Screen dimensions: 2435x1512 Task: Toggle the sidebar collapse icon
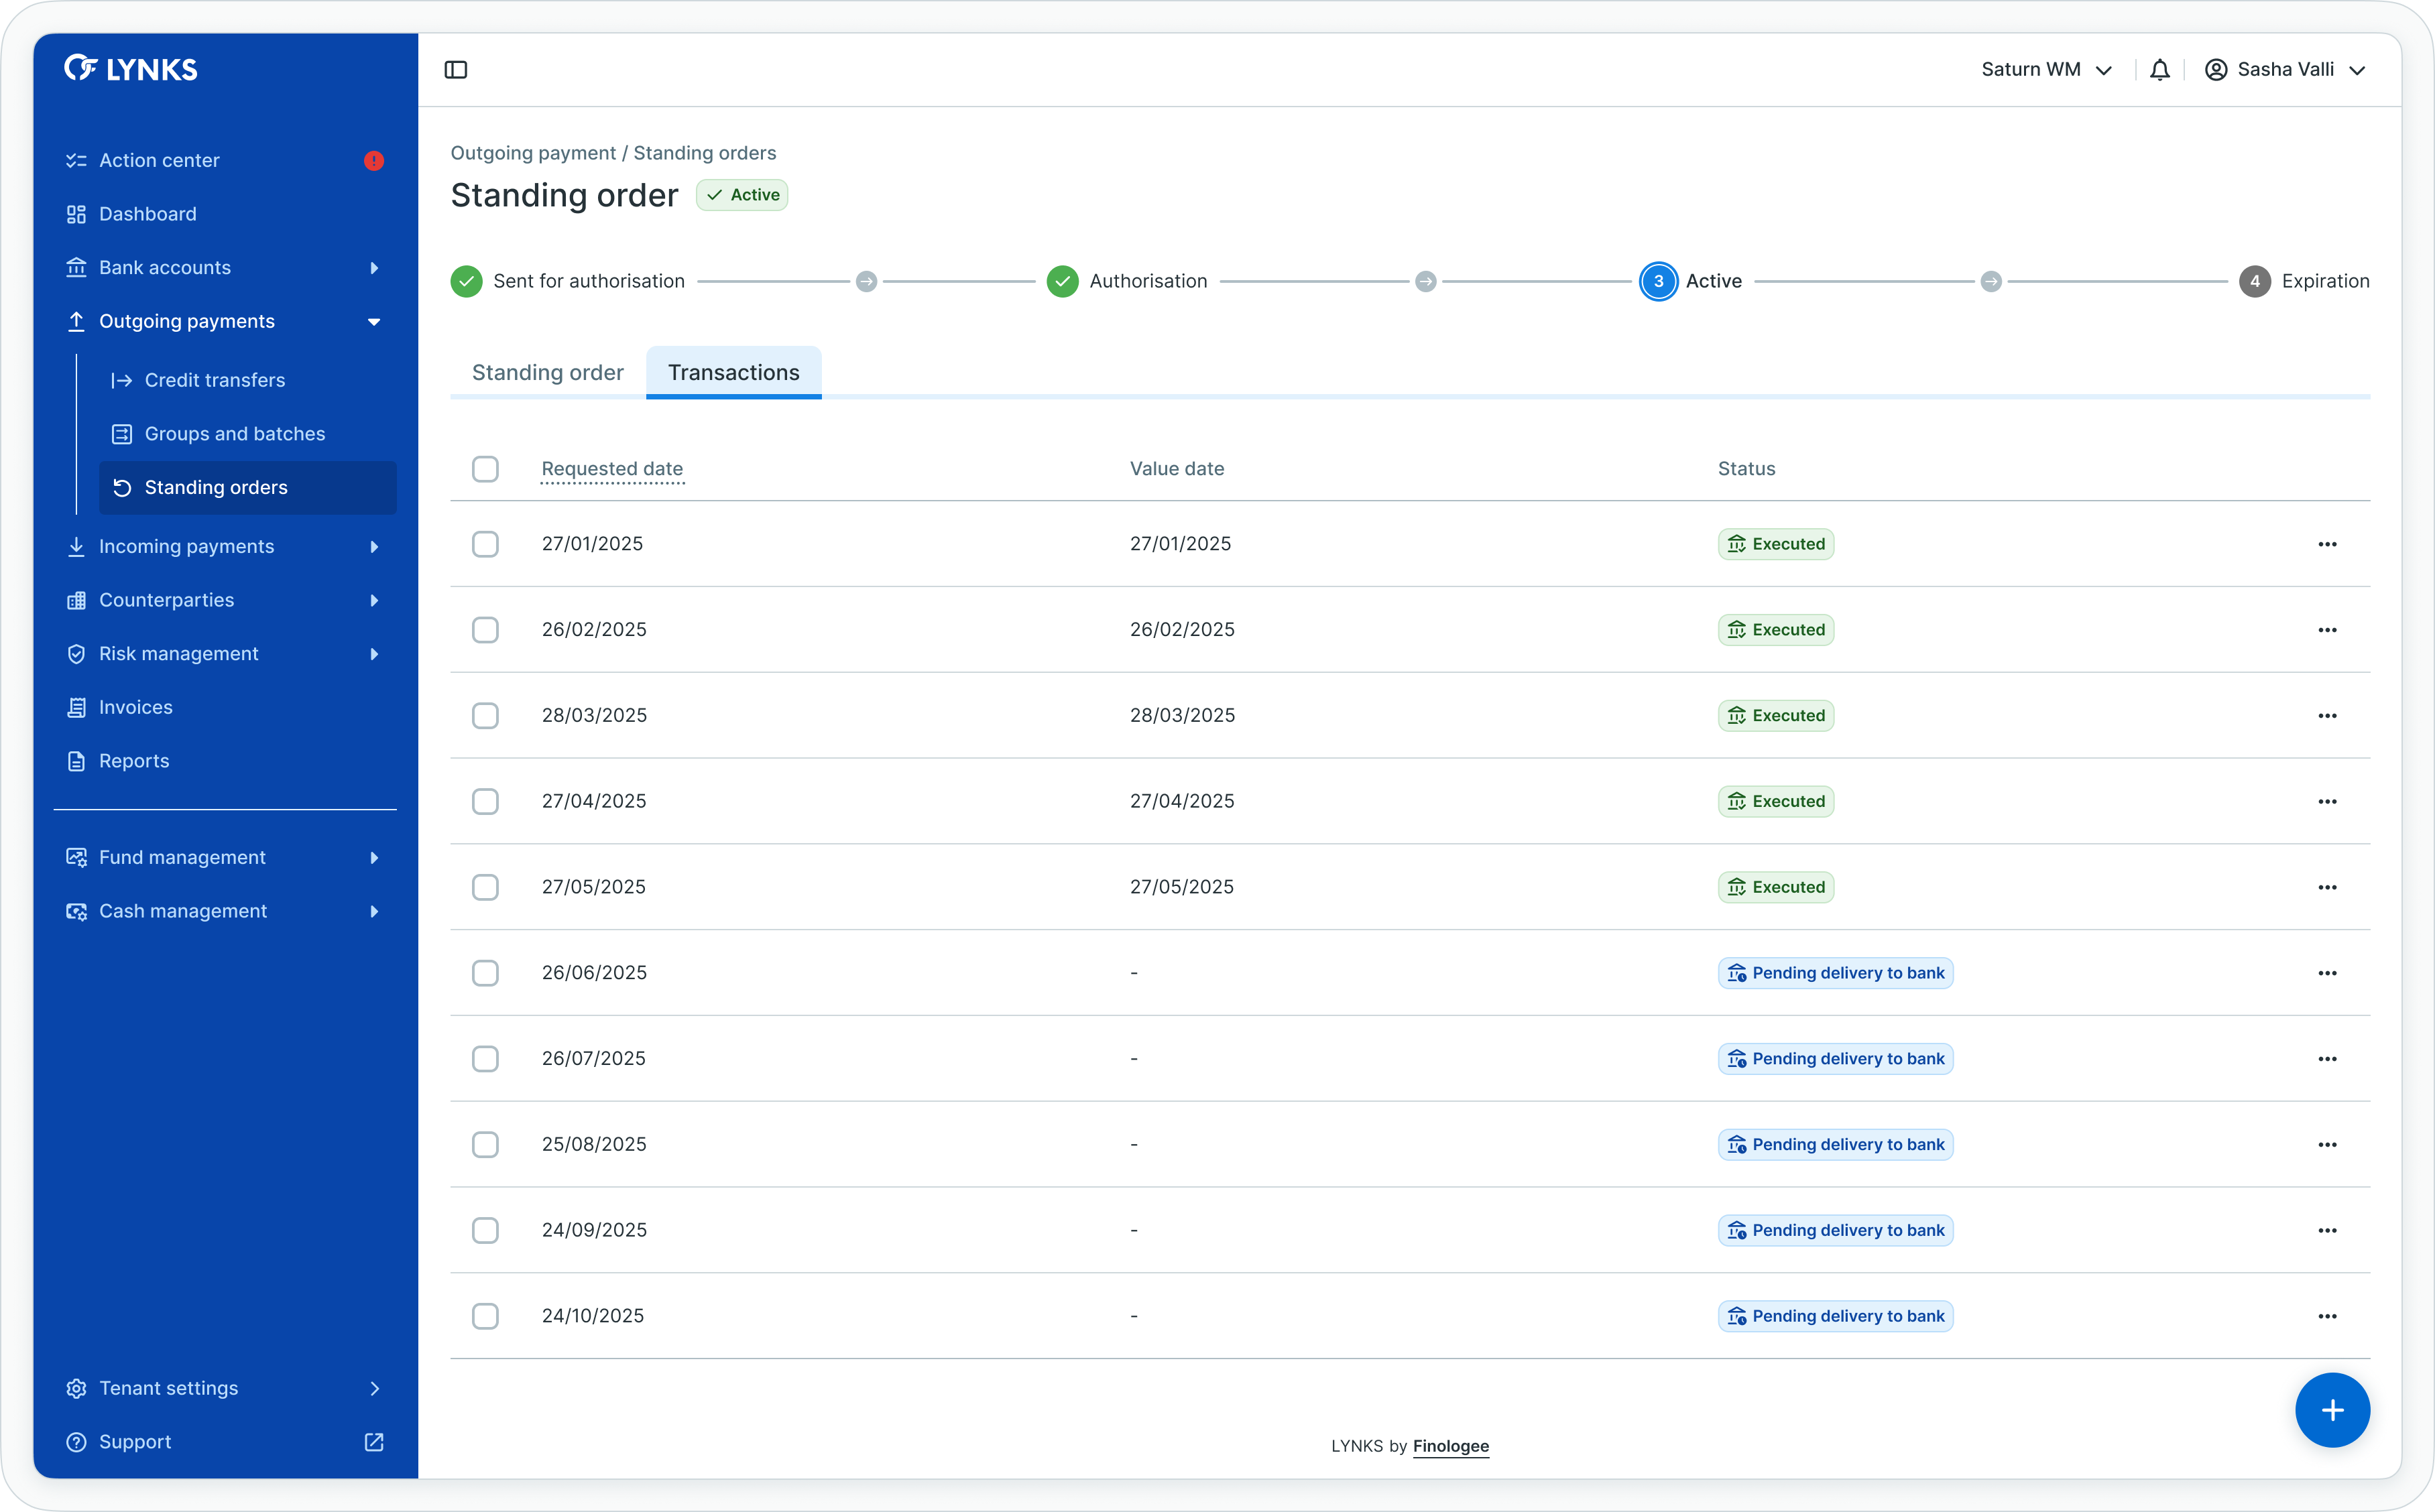(456, 70)
